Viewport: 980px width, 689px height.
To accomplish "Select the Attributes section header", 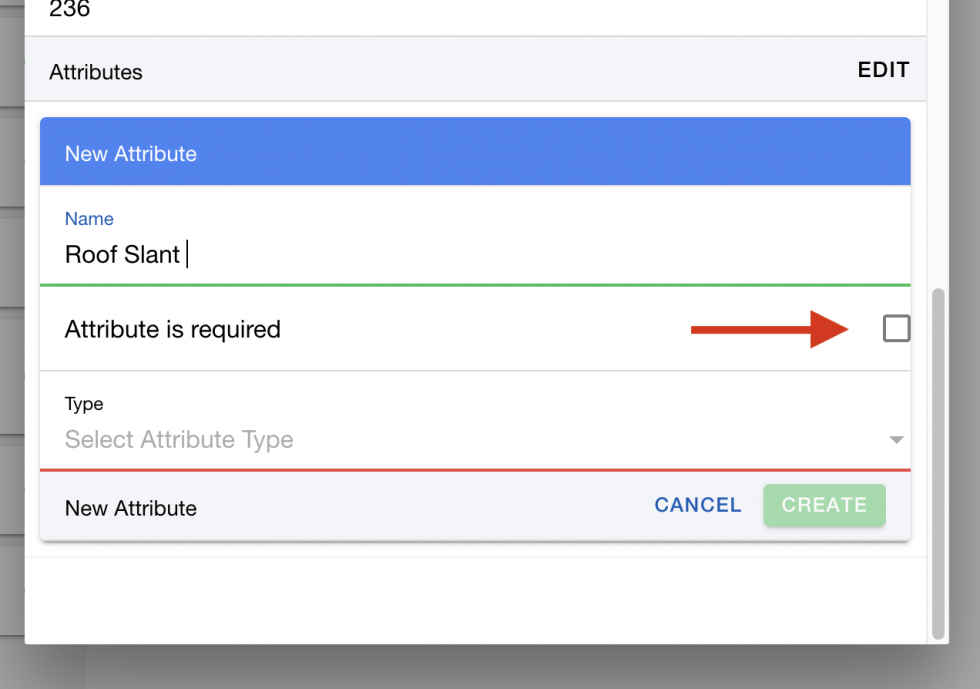I will pos(96,72).
